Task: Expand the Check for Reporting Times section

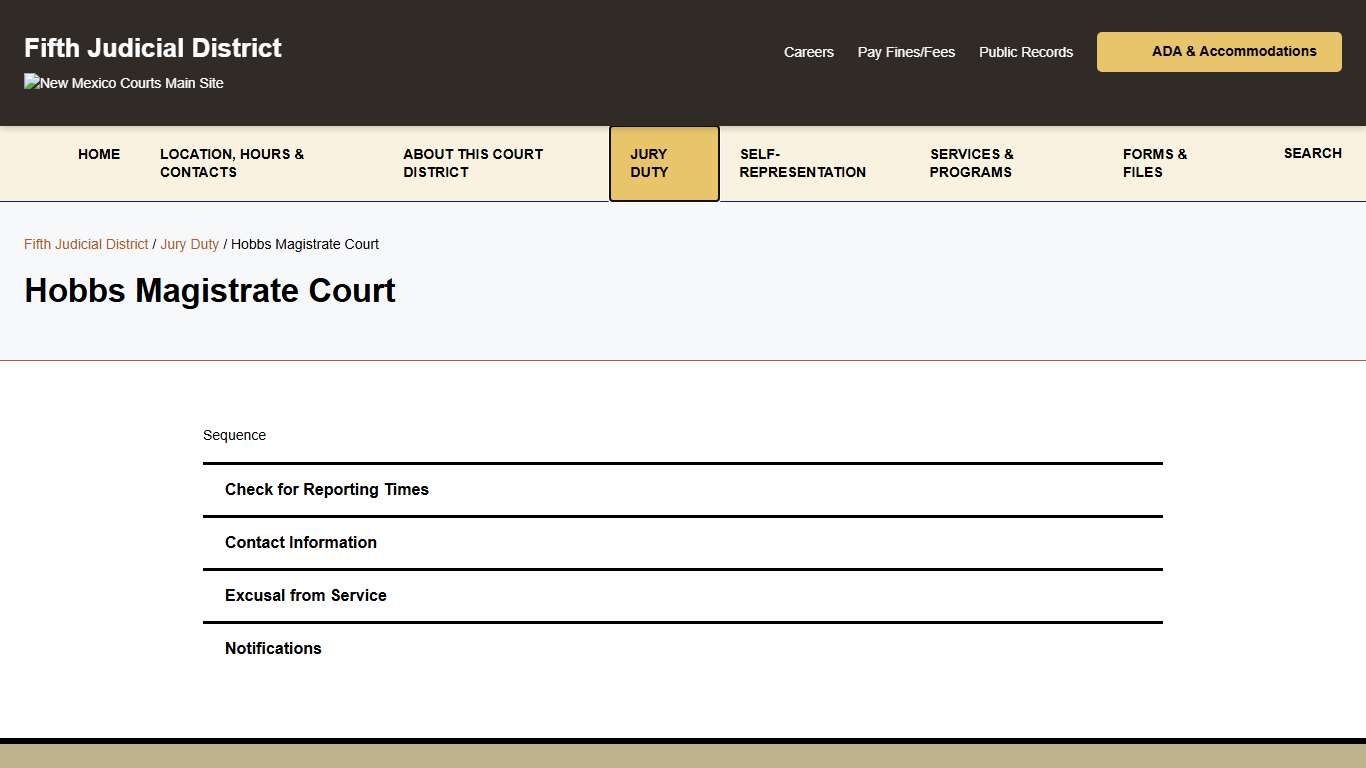Action: 327,489
